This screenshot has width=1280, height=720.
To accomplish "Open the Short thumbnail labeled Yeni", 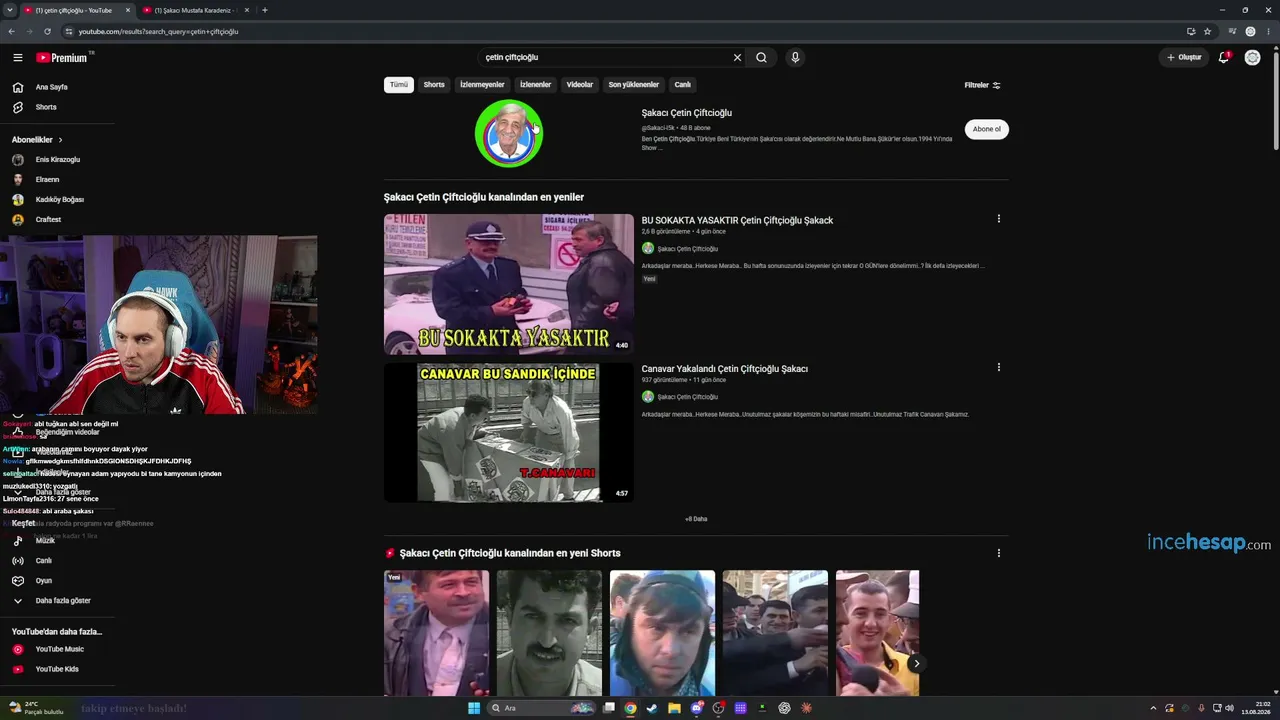I will coord(437,633).
